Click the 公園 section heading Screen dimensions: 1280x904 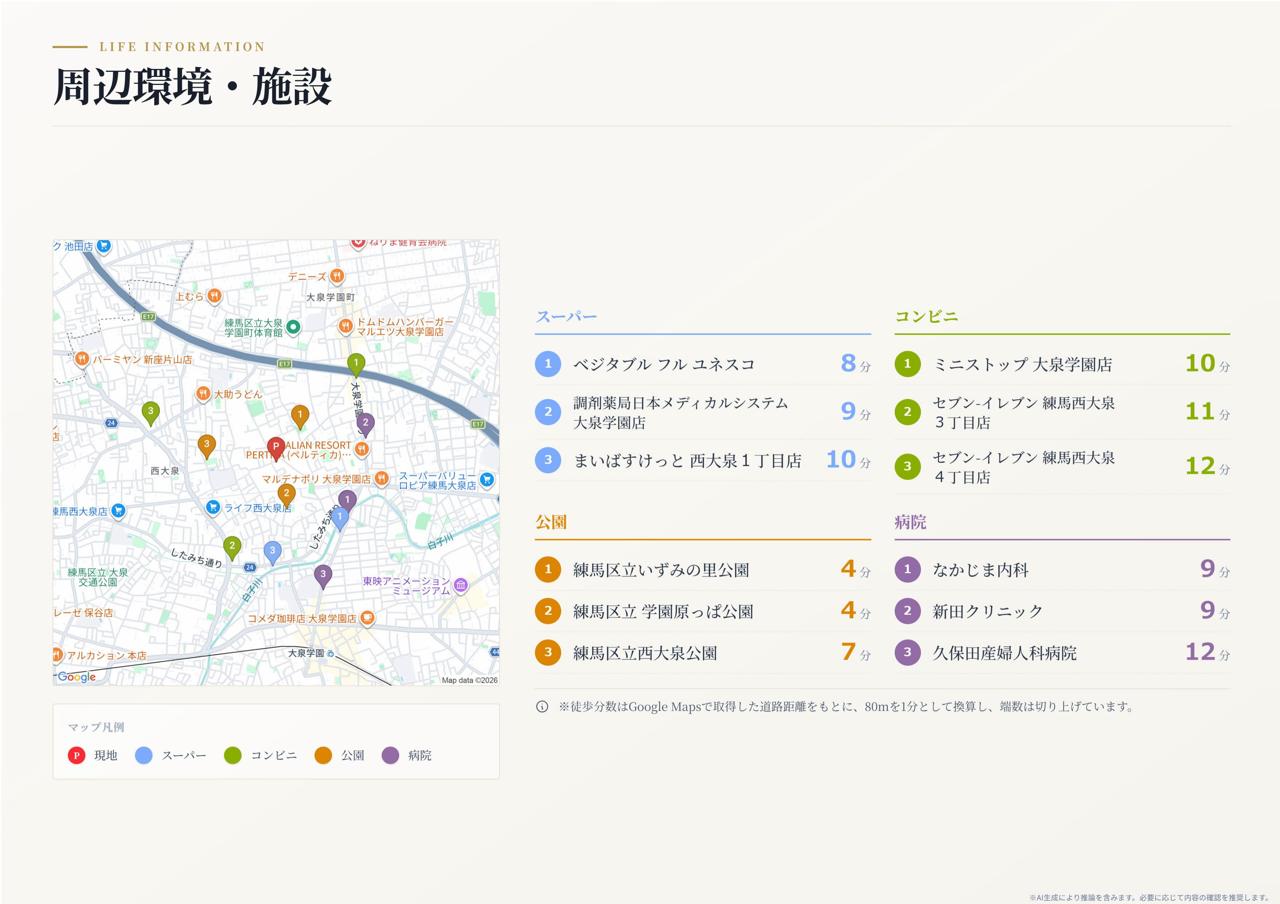pos(551,522)
